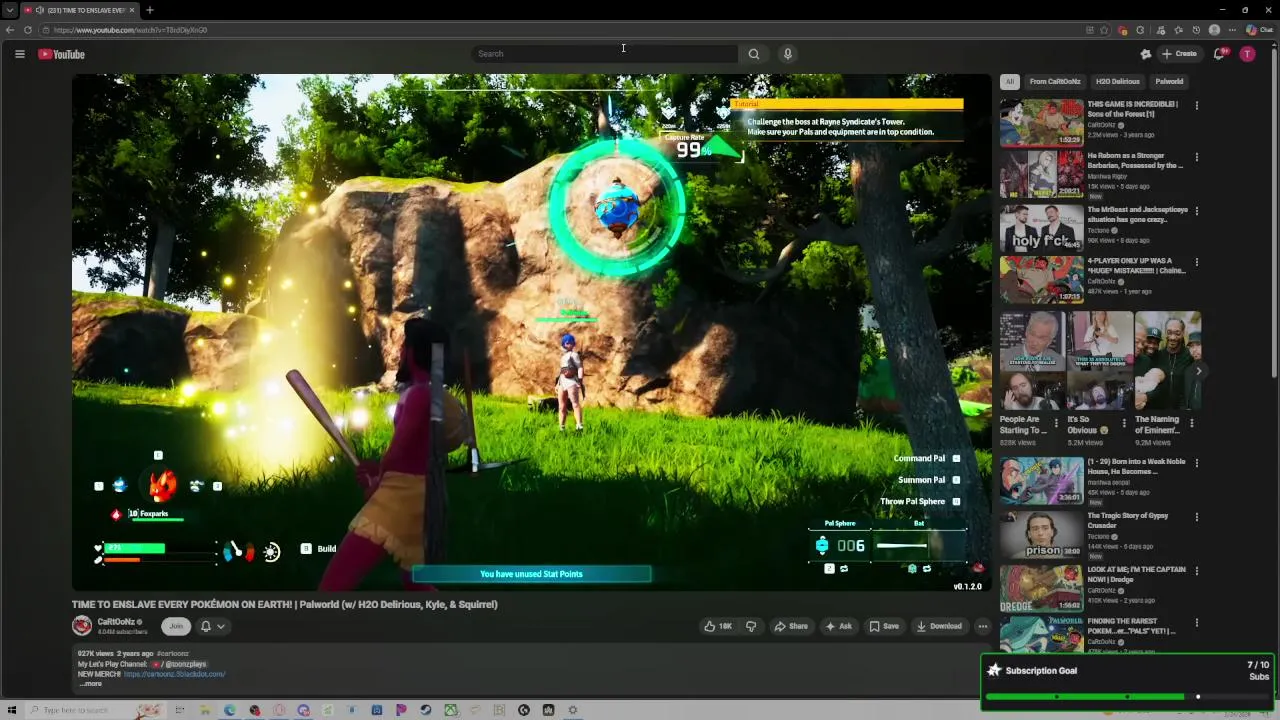This screenshot has height=720, width=1280.
Task: Share the video
Action: (x=791, y=626)
